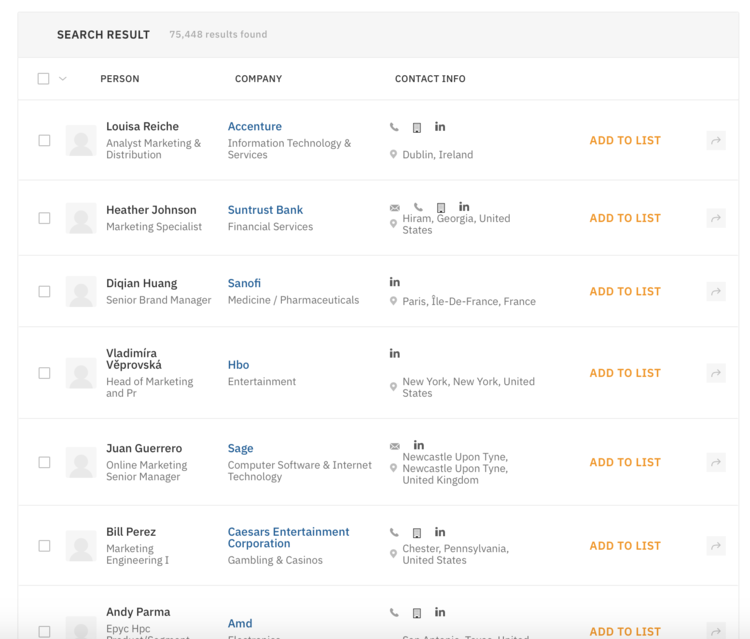Open Suntrust Bank company link

click(265, 210)
